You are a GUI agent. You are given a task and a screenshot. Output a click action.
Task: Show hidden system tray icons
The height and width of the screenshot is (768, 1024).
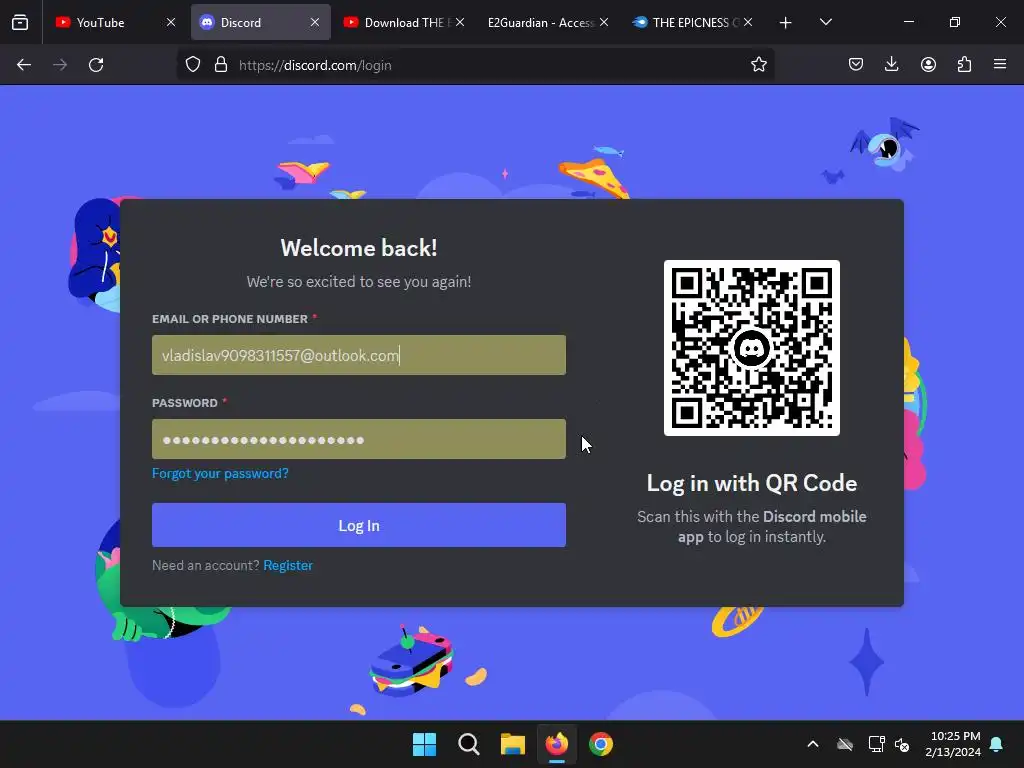pos(813,744)
